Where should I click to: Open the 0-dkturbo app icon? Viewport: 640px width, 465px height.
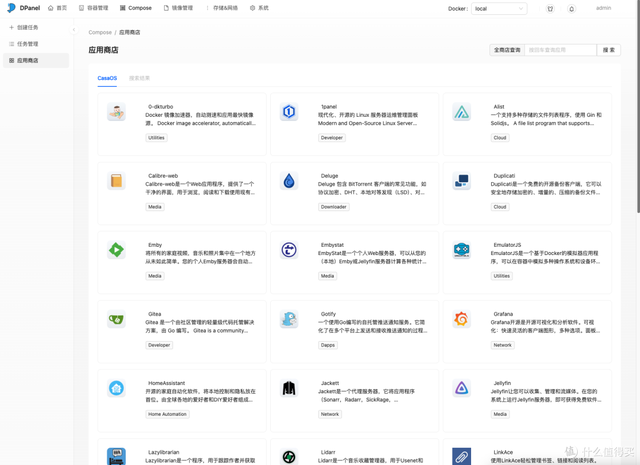point(116,112)
